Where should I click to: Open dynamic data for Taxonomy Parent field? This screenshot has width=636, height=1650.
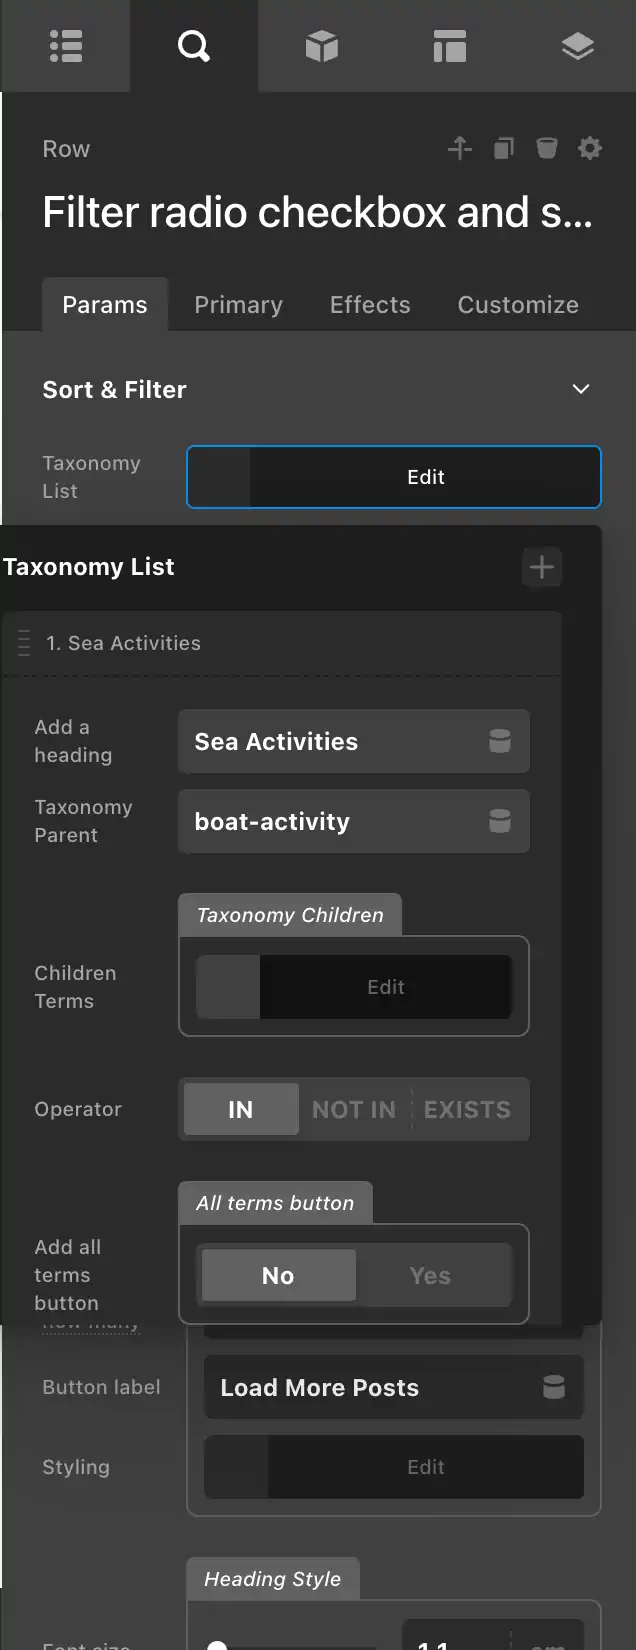click(x=499, y=822)
